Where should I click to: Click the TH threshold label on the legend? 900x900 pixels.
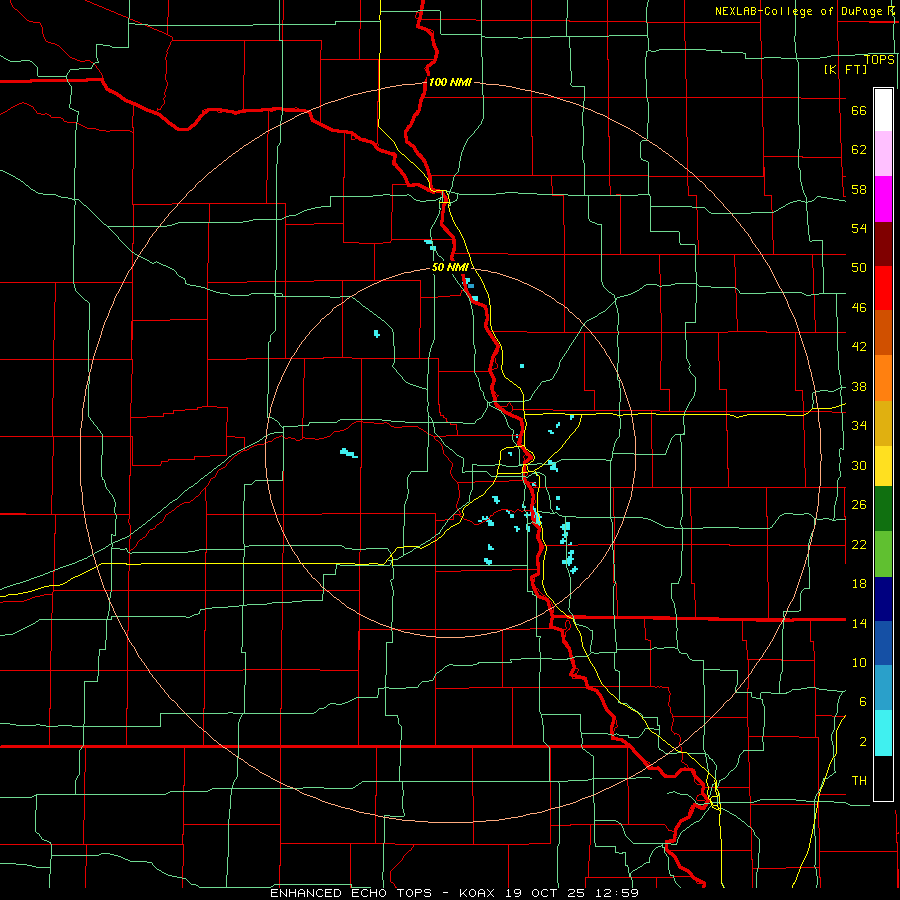[x=859, y=781]
